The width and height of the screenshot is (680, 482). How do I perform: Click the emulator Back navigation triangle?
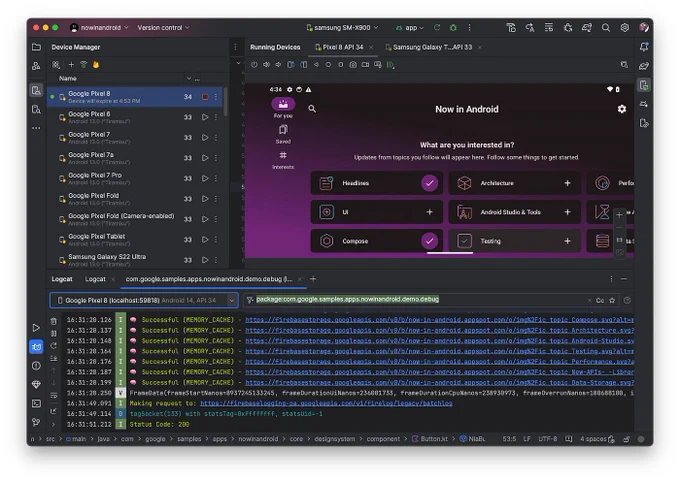click(316, 65)
